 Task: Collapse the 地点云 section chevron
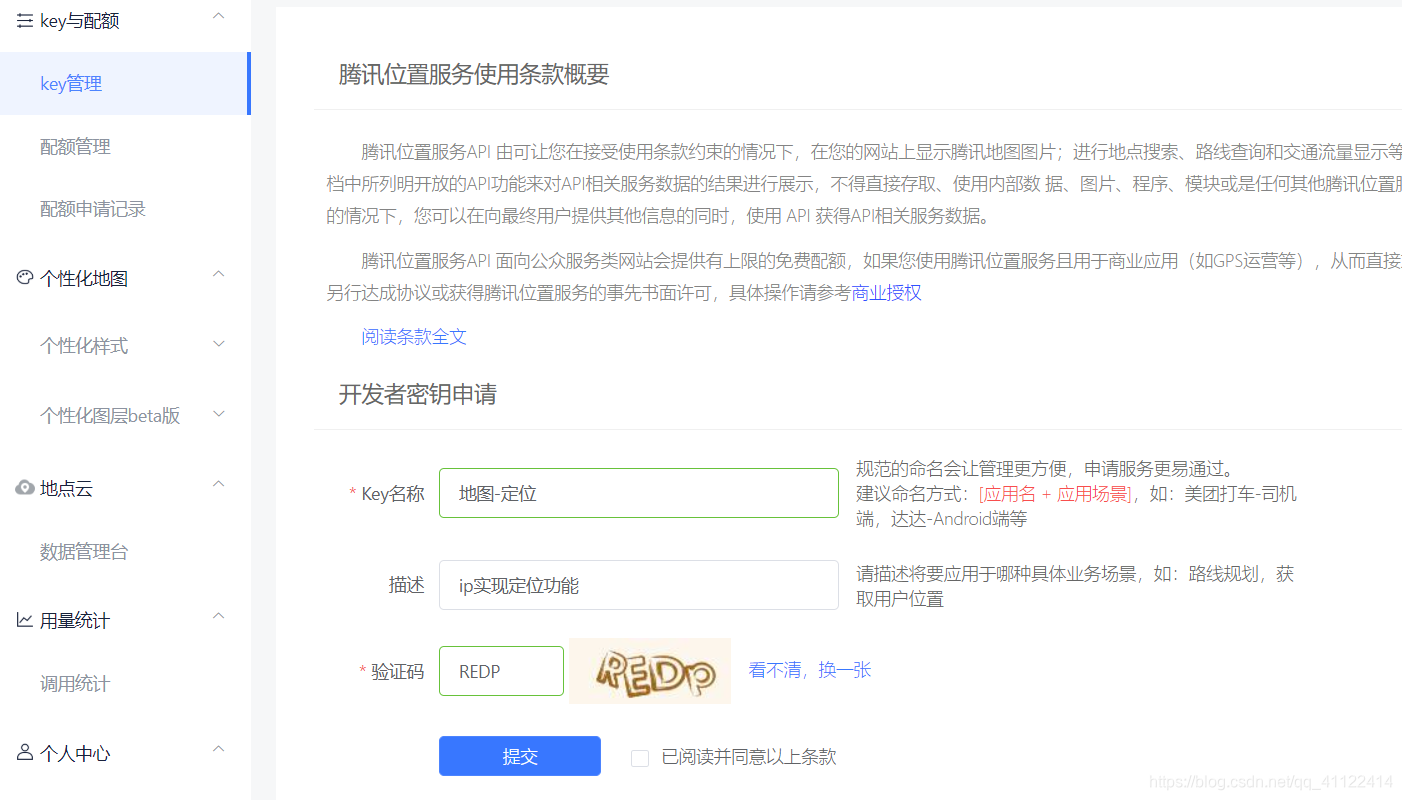pyautogui.click(x=219, y=484)
